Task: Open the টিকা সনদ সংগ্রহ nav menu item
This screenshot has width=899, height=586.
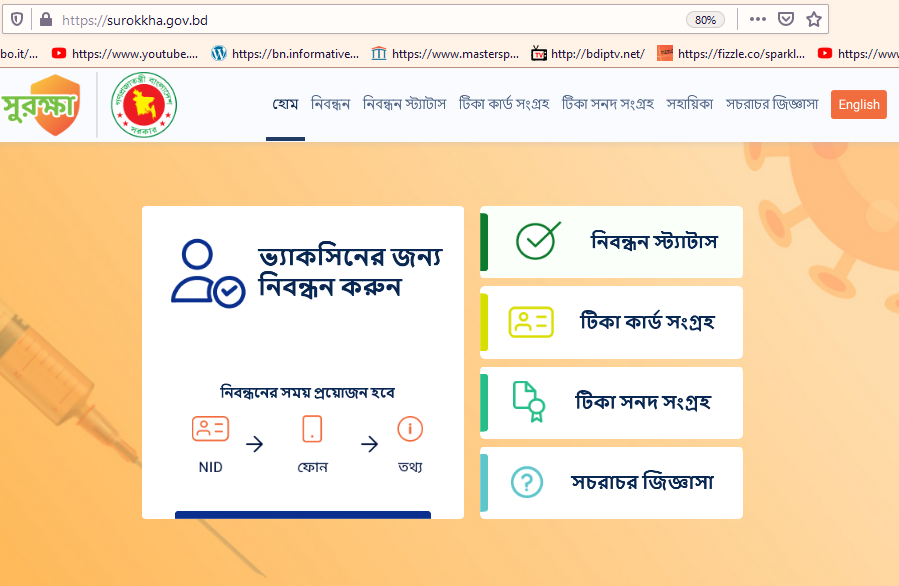Action: pyautogui.click(x=608, y=104)
